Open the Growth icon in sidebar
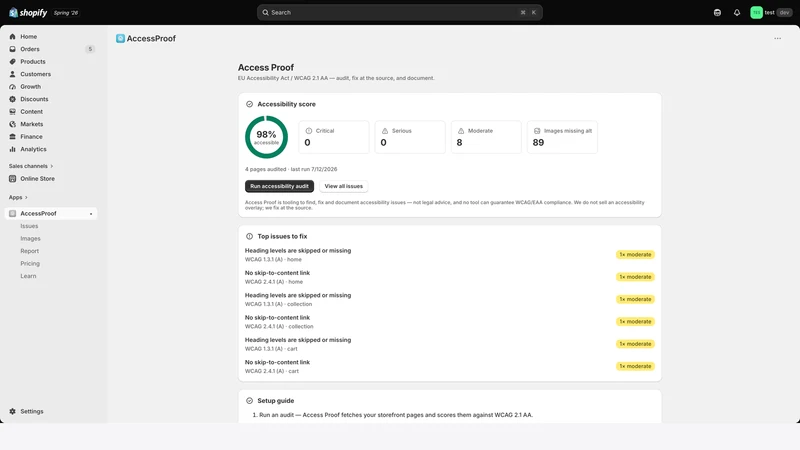Viewport: 800px width, 450px height. pyautogui.click(x=12, y=87)
